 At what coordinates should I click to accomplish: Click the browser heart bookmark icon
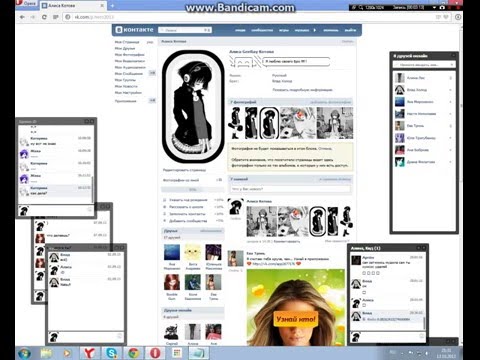(445, 17)
